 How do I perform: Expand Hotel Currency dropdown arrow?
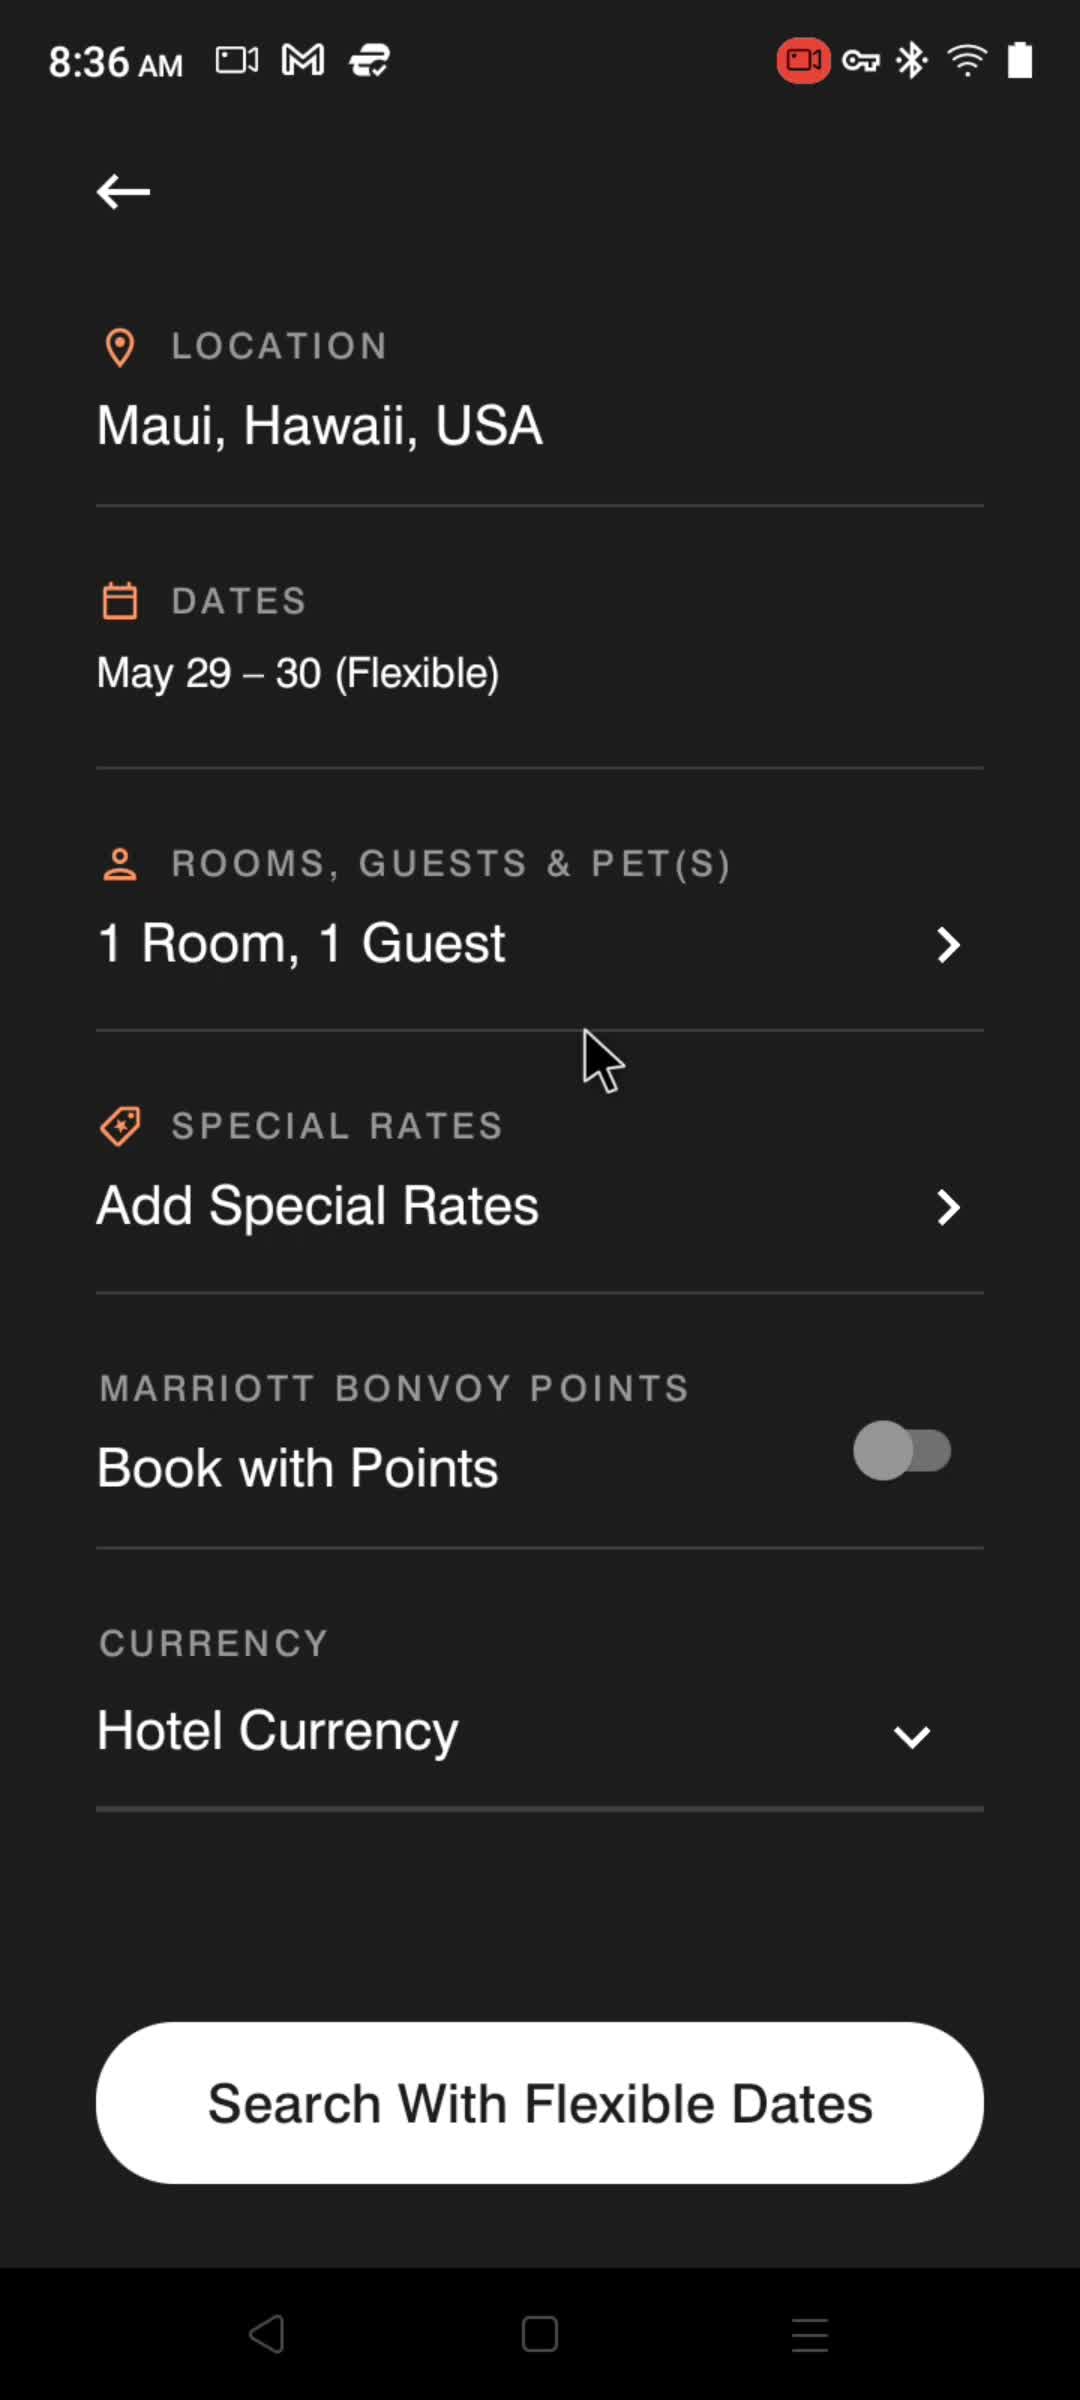pos(912,1736)
